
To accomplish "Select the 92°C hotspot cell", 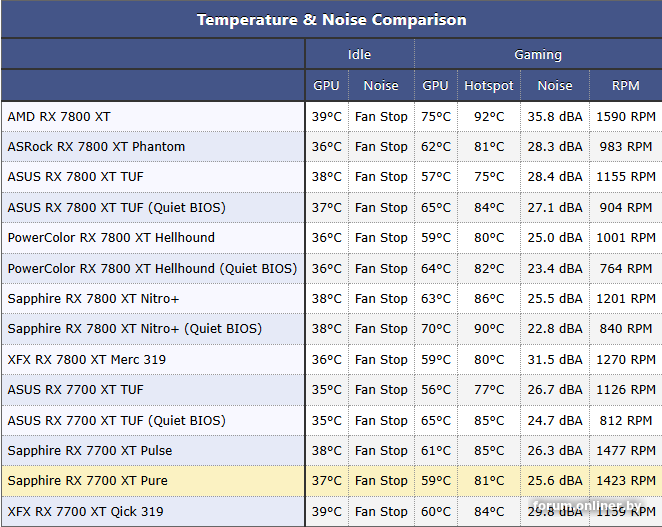I will coord(489,117).
